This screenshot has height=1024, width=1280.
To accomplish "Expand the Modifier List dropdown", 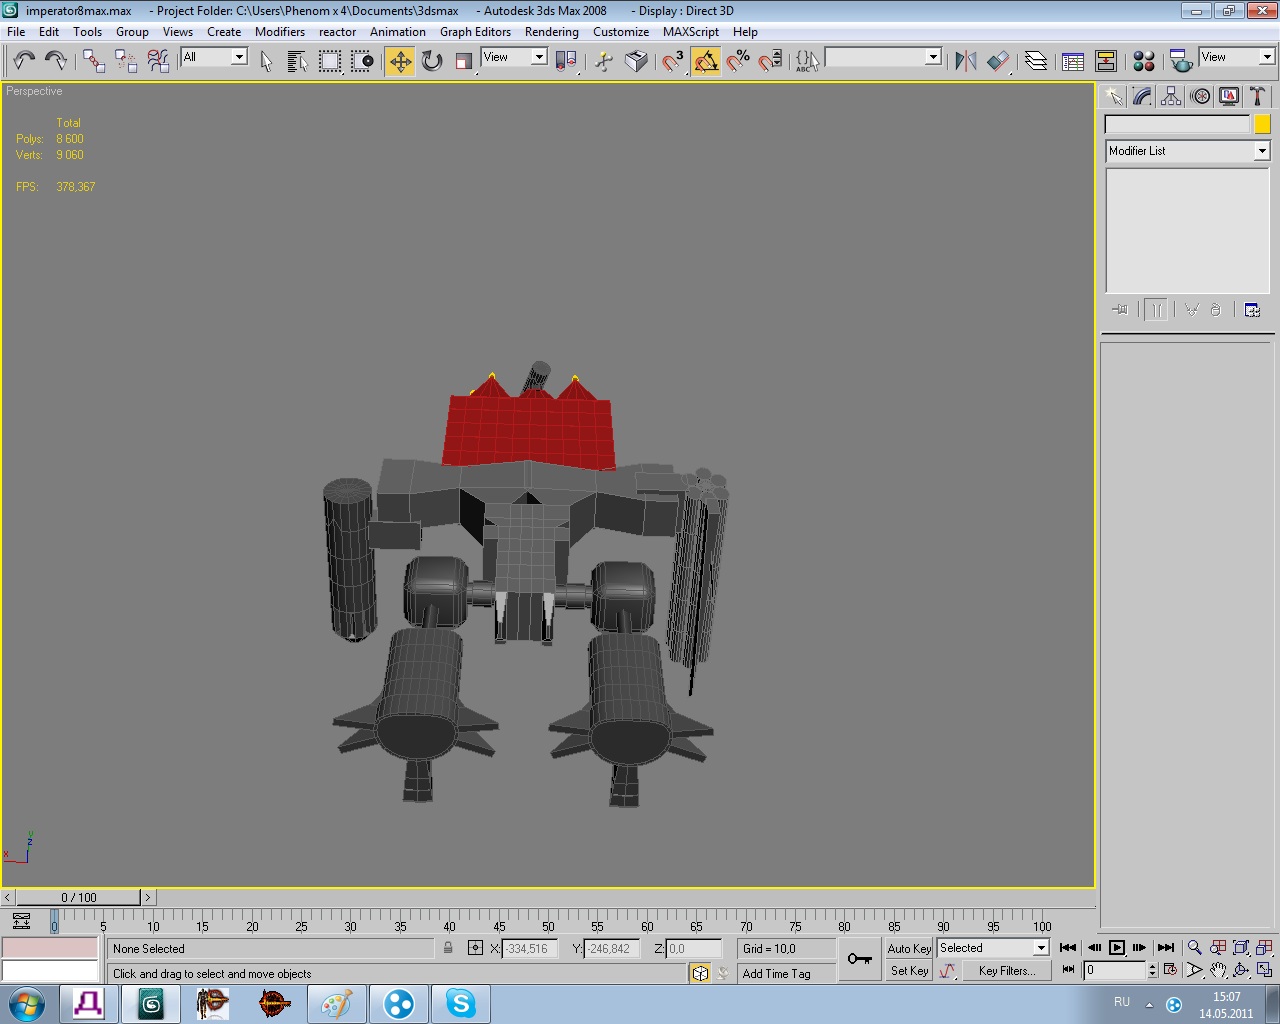I will (1187, 151).
